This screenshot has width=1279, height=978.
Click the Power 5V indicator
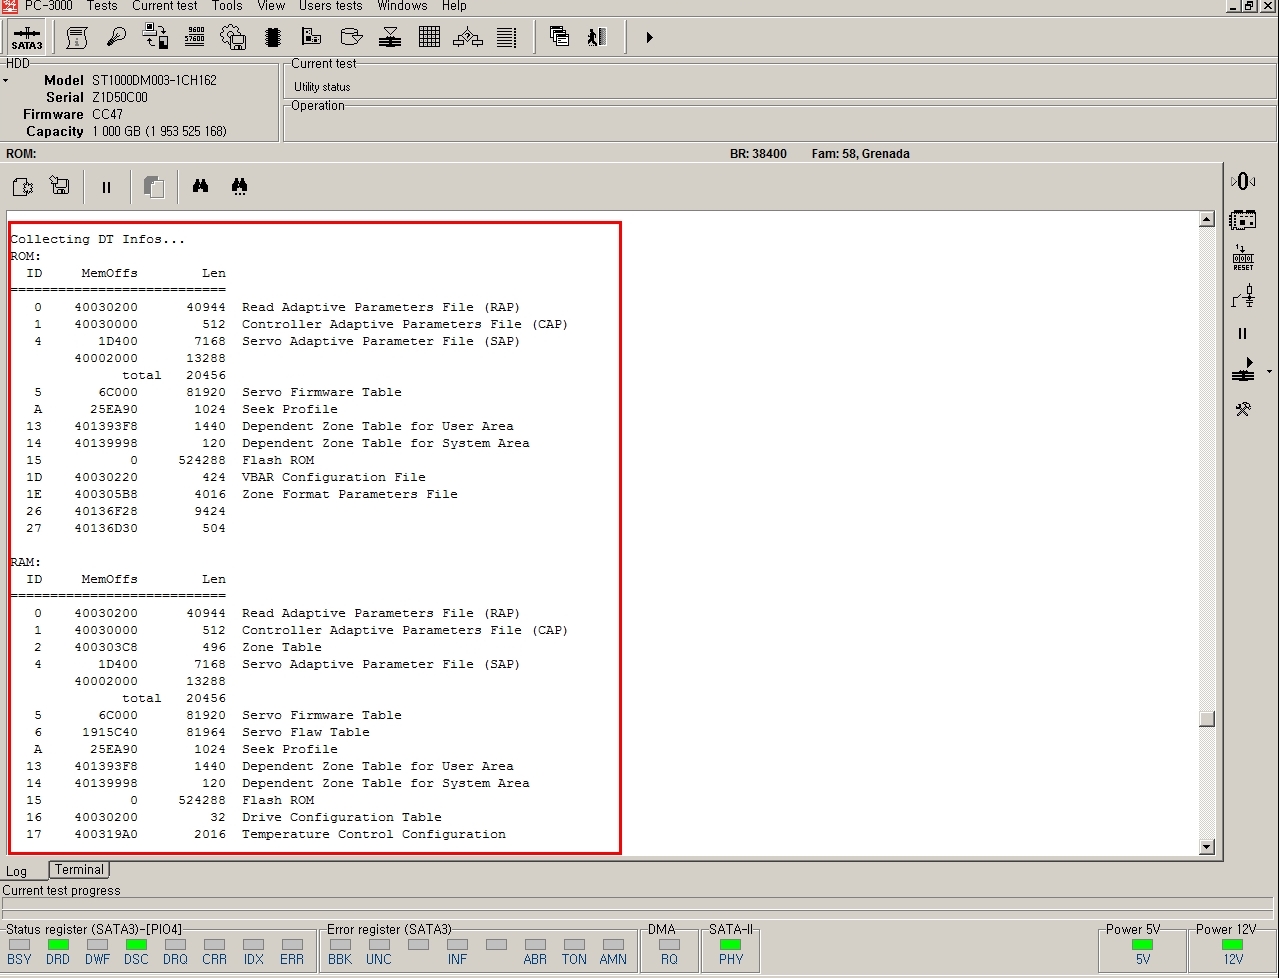point(1142,944)
